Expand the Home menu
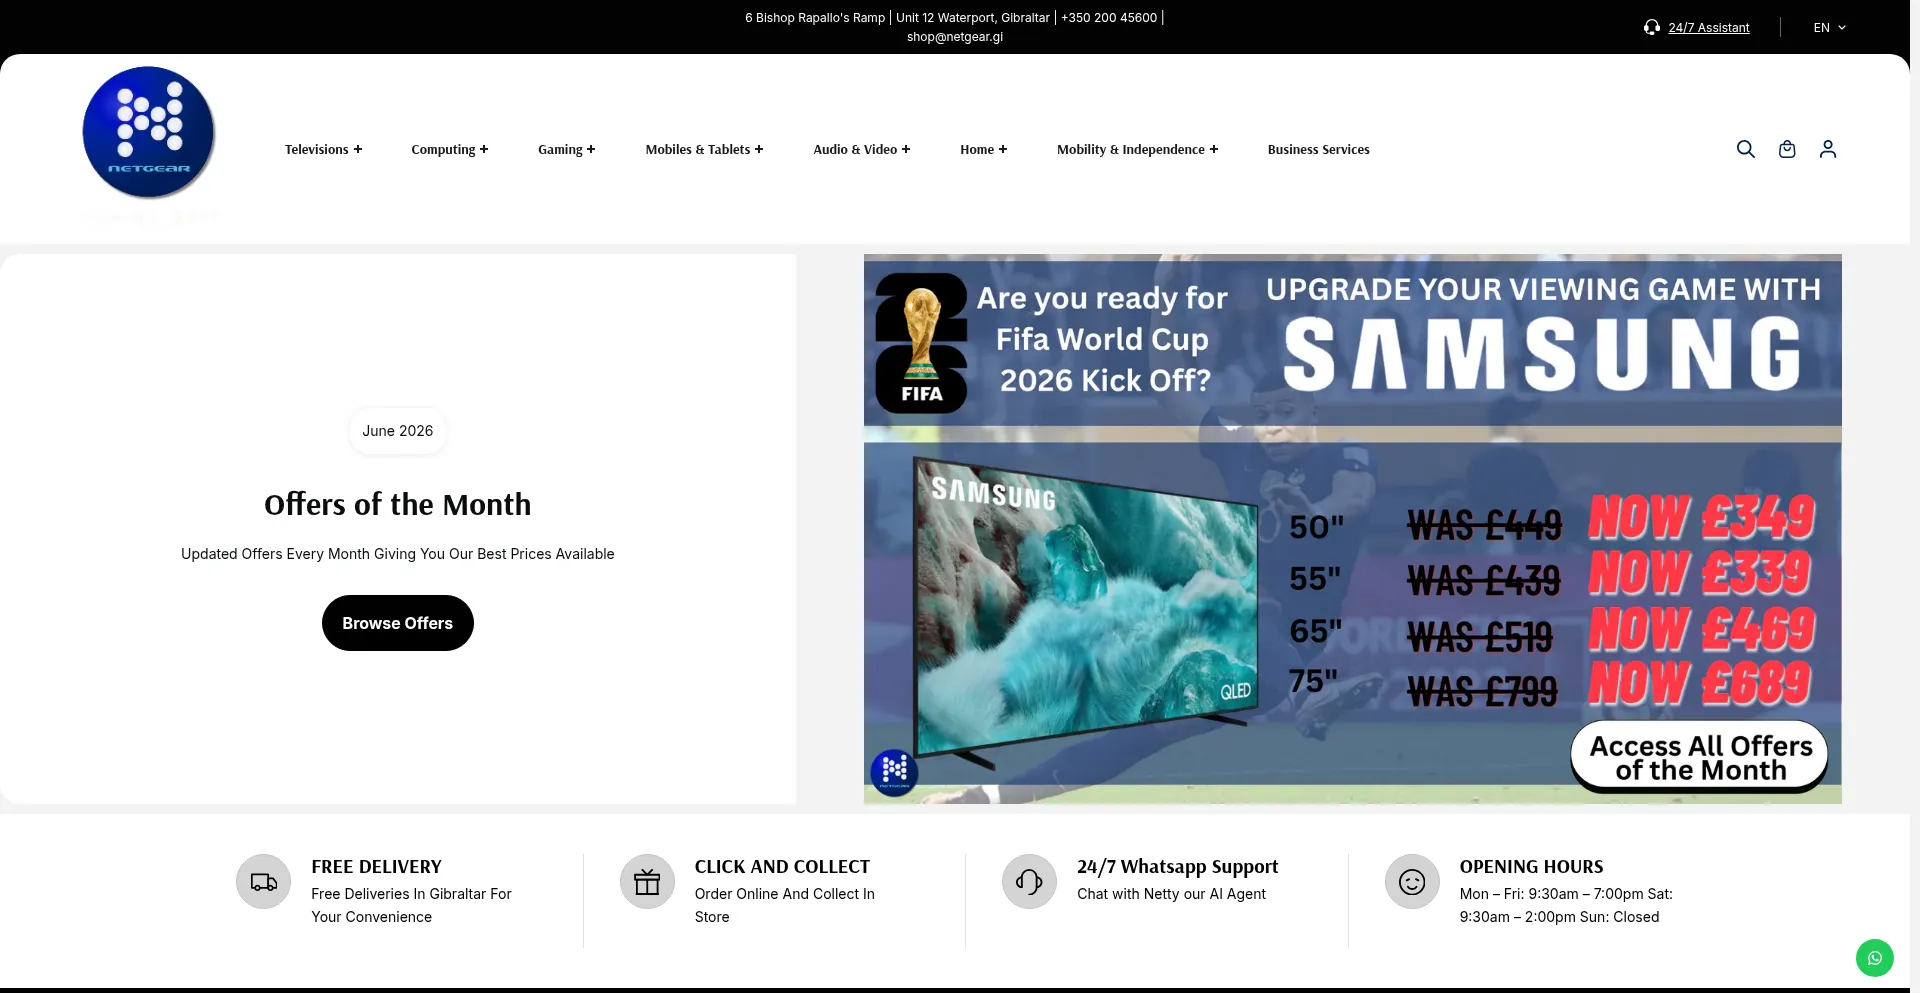 [984, 149]
